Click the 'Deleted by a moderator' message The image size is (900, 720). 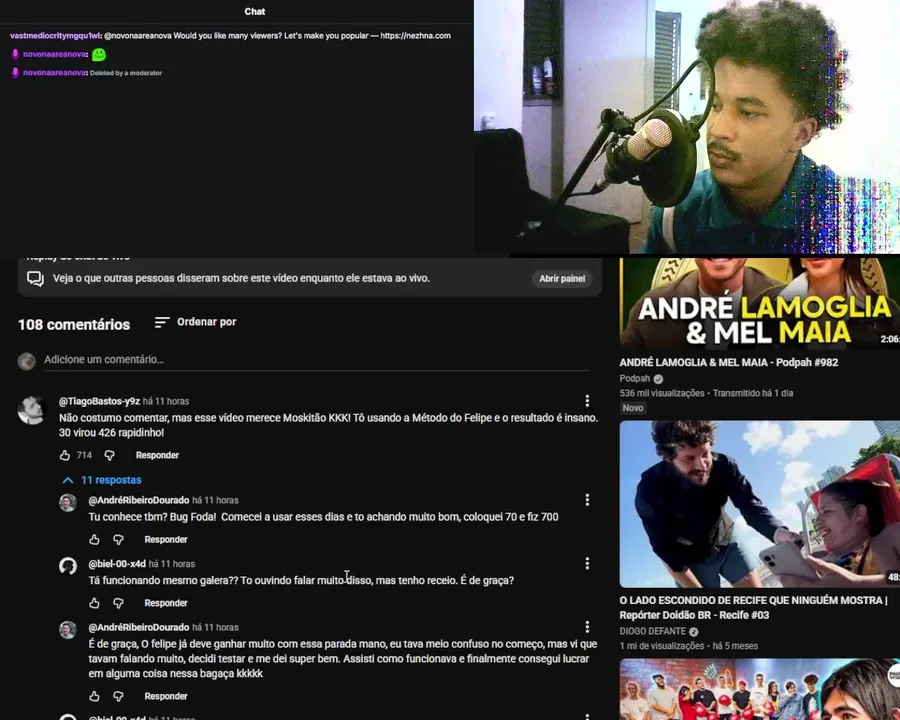[x=126, y=73]
